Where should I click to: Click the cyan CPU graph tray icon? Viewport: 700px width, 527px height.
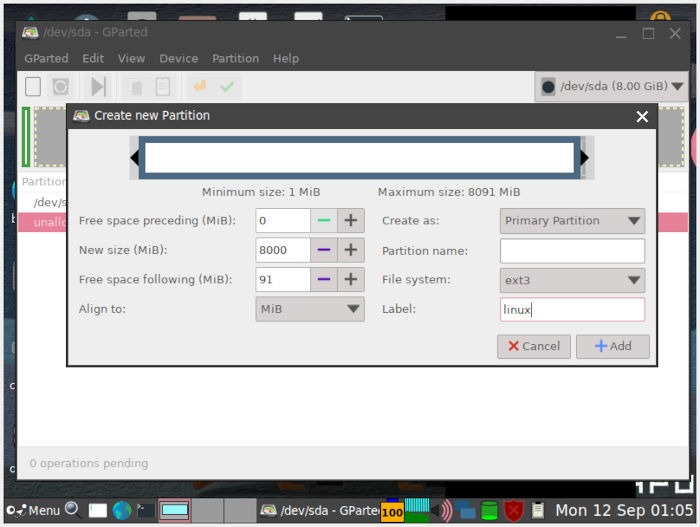(x=417, y=510)
